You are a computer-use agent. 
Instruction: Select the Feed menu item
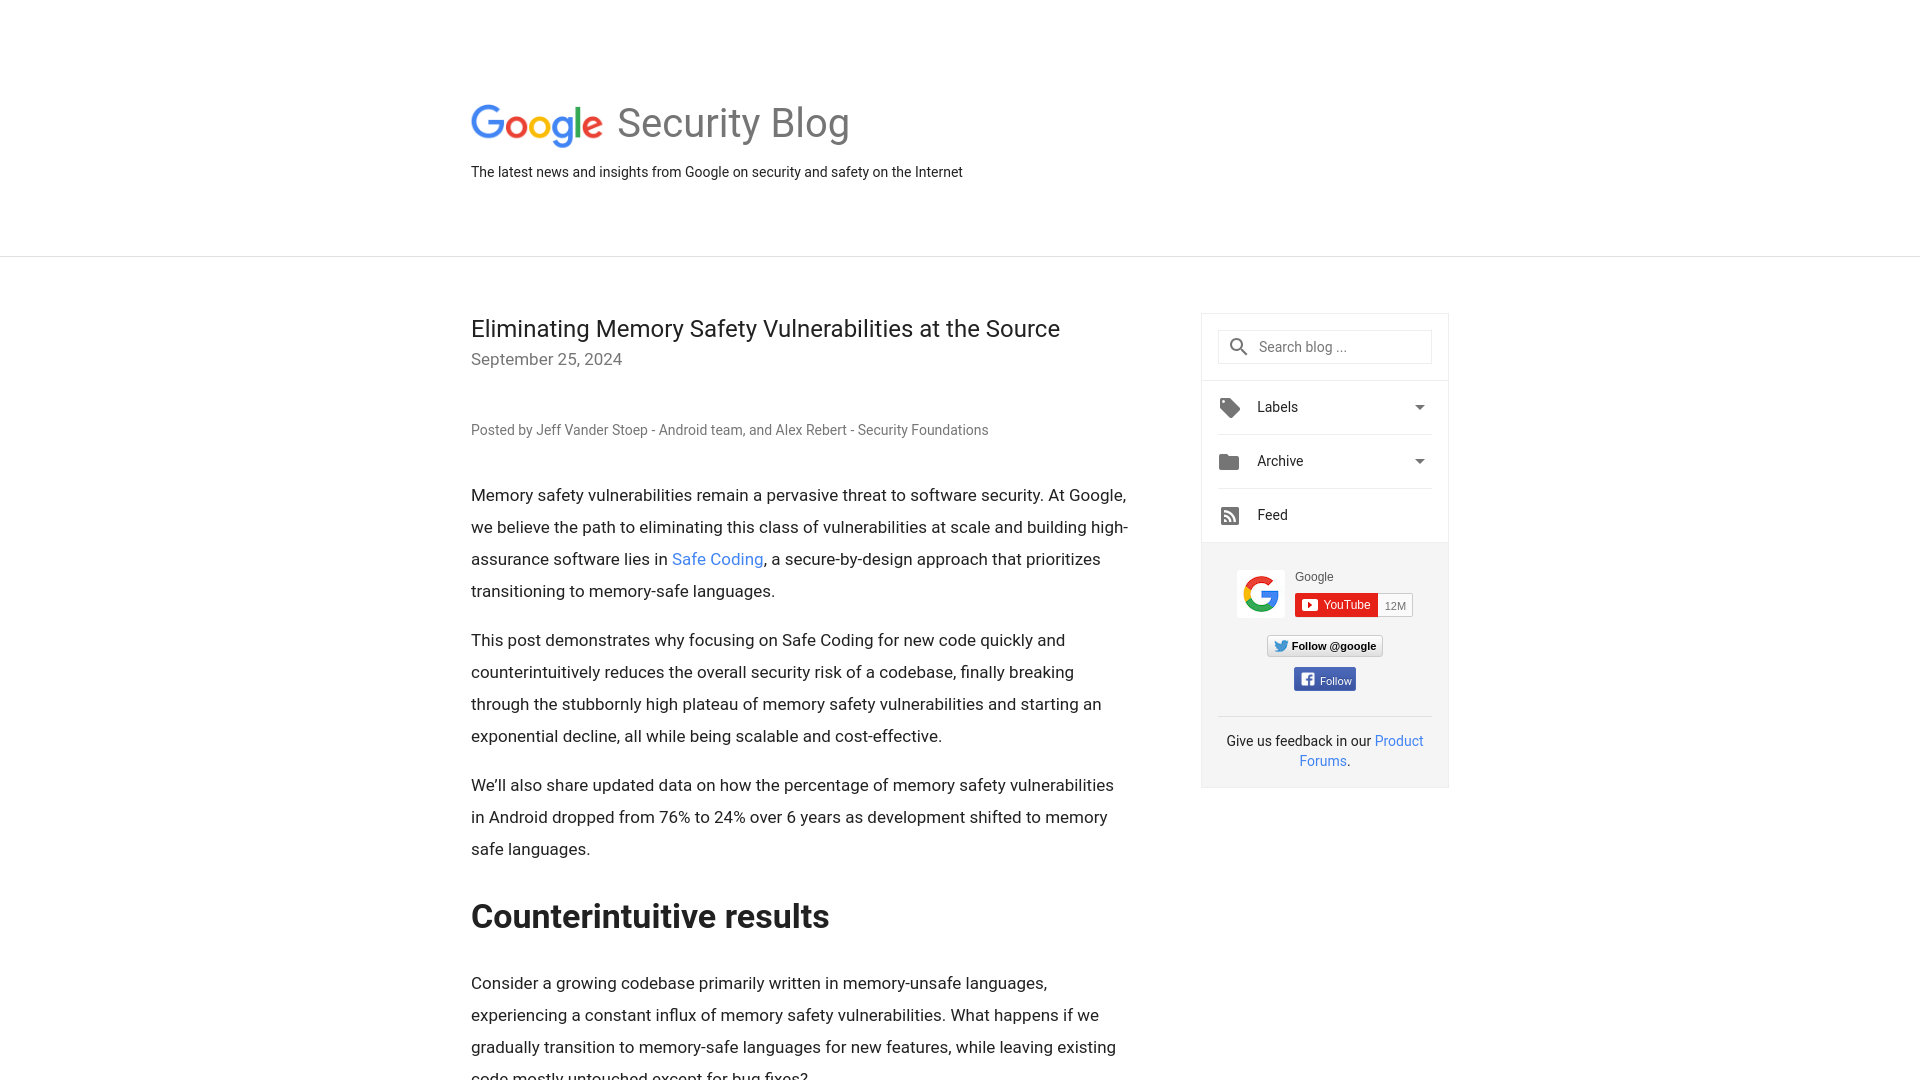click(1273, 514)
